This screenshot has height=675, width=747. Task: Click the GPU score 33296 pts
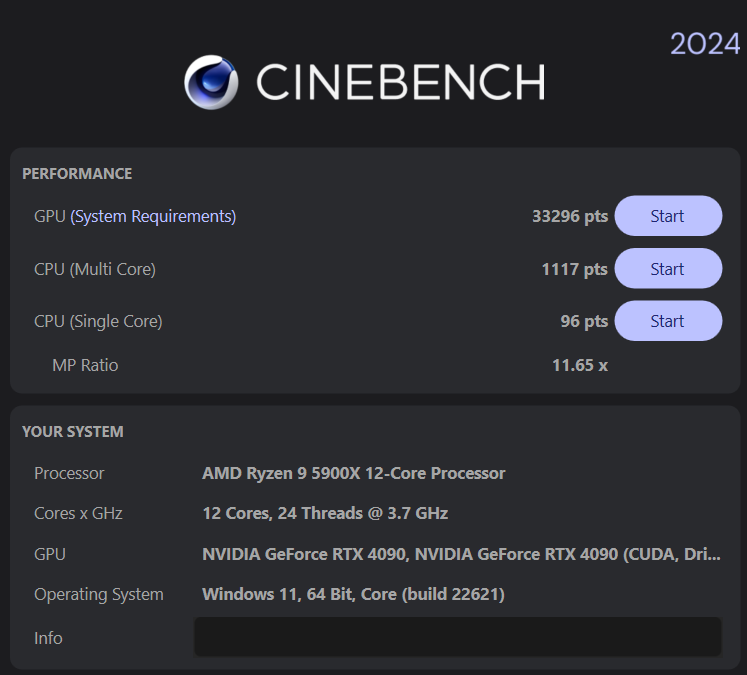point(569,216)
